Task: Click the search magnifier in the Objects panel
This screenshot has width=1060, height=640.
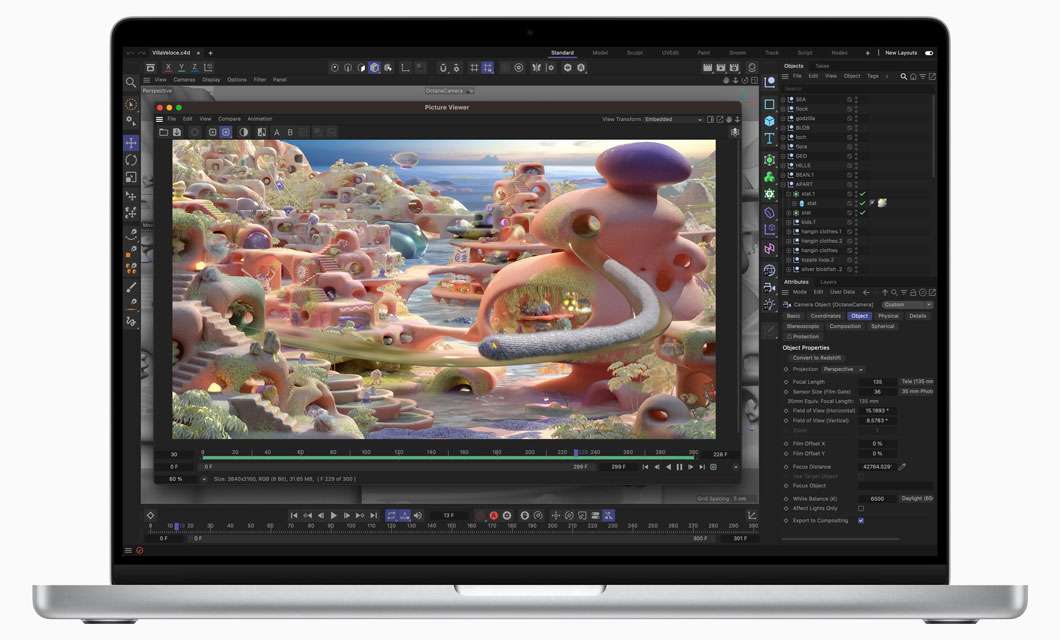Action: (903, 75)
